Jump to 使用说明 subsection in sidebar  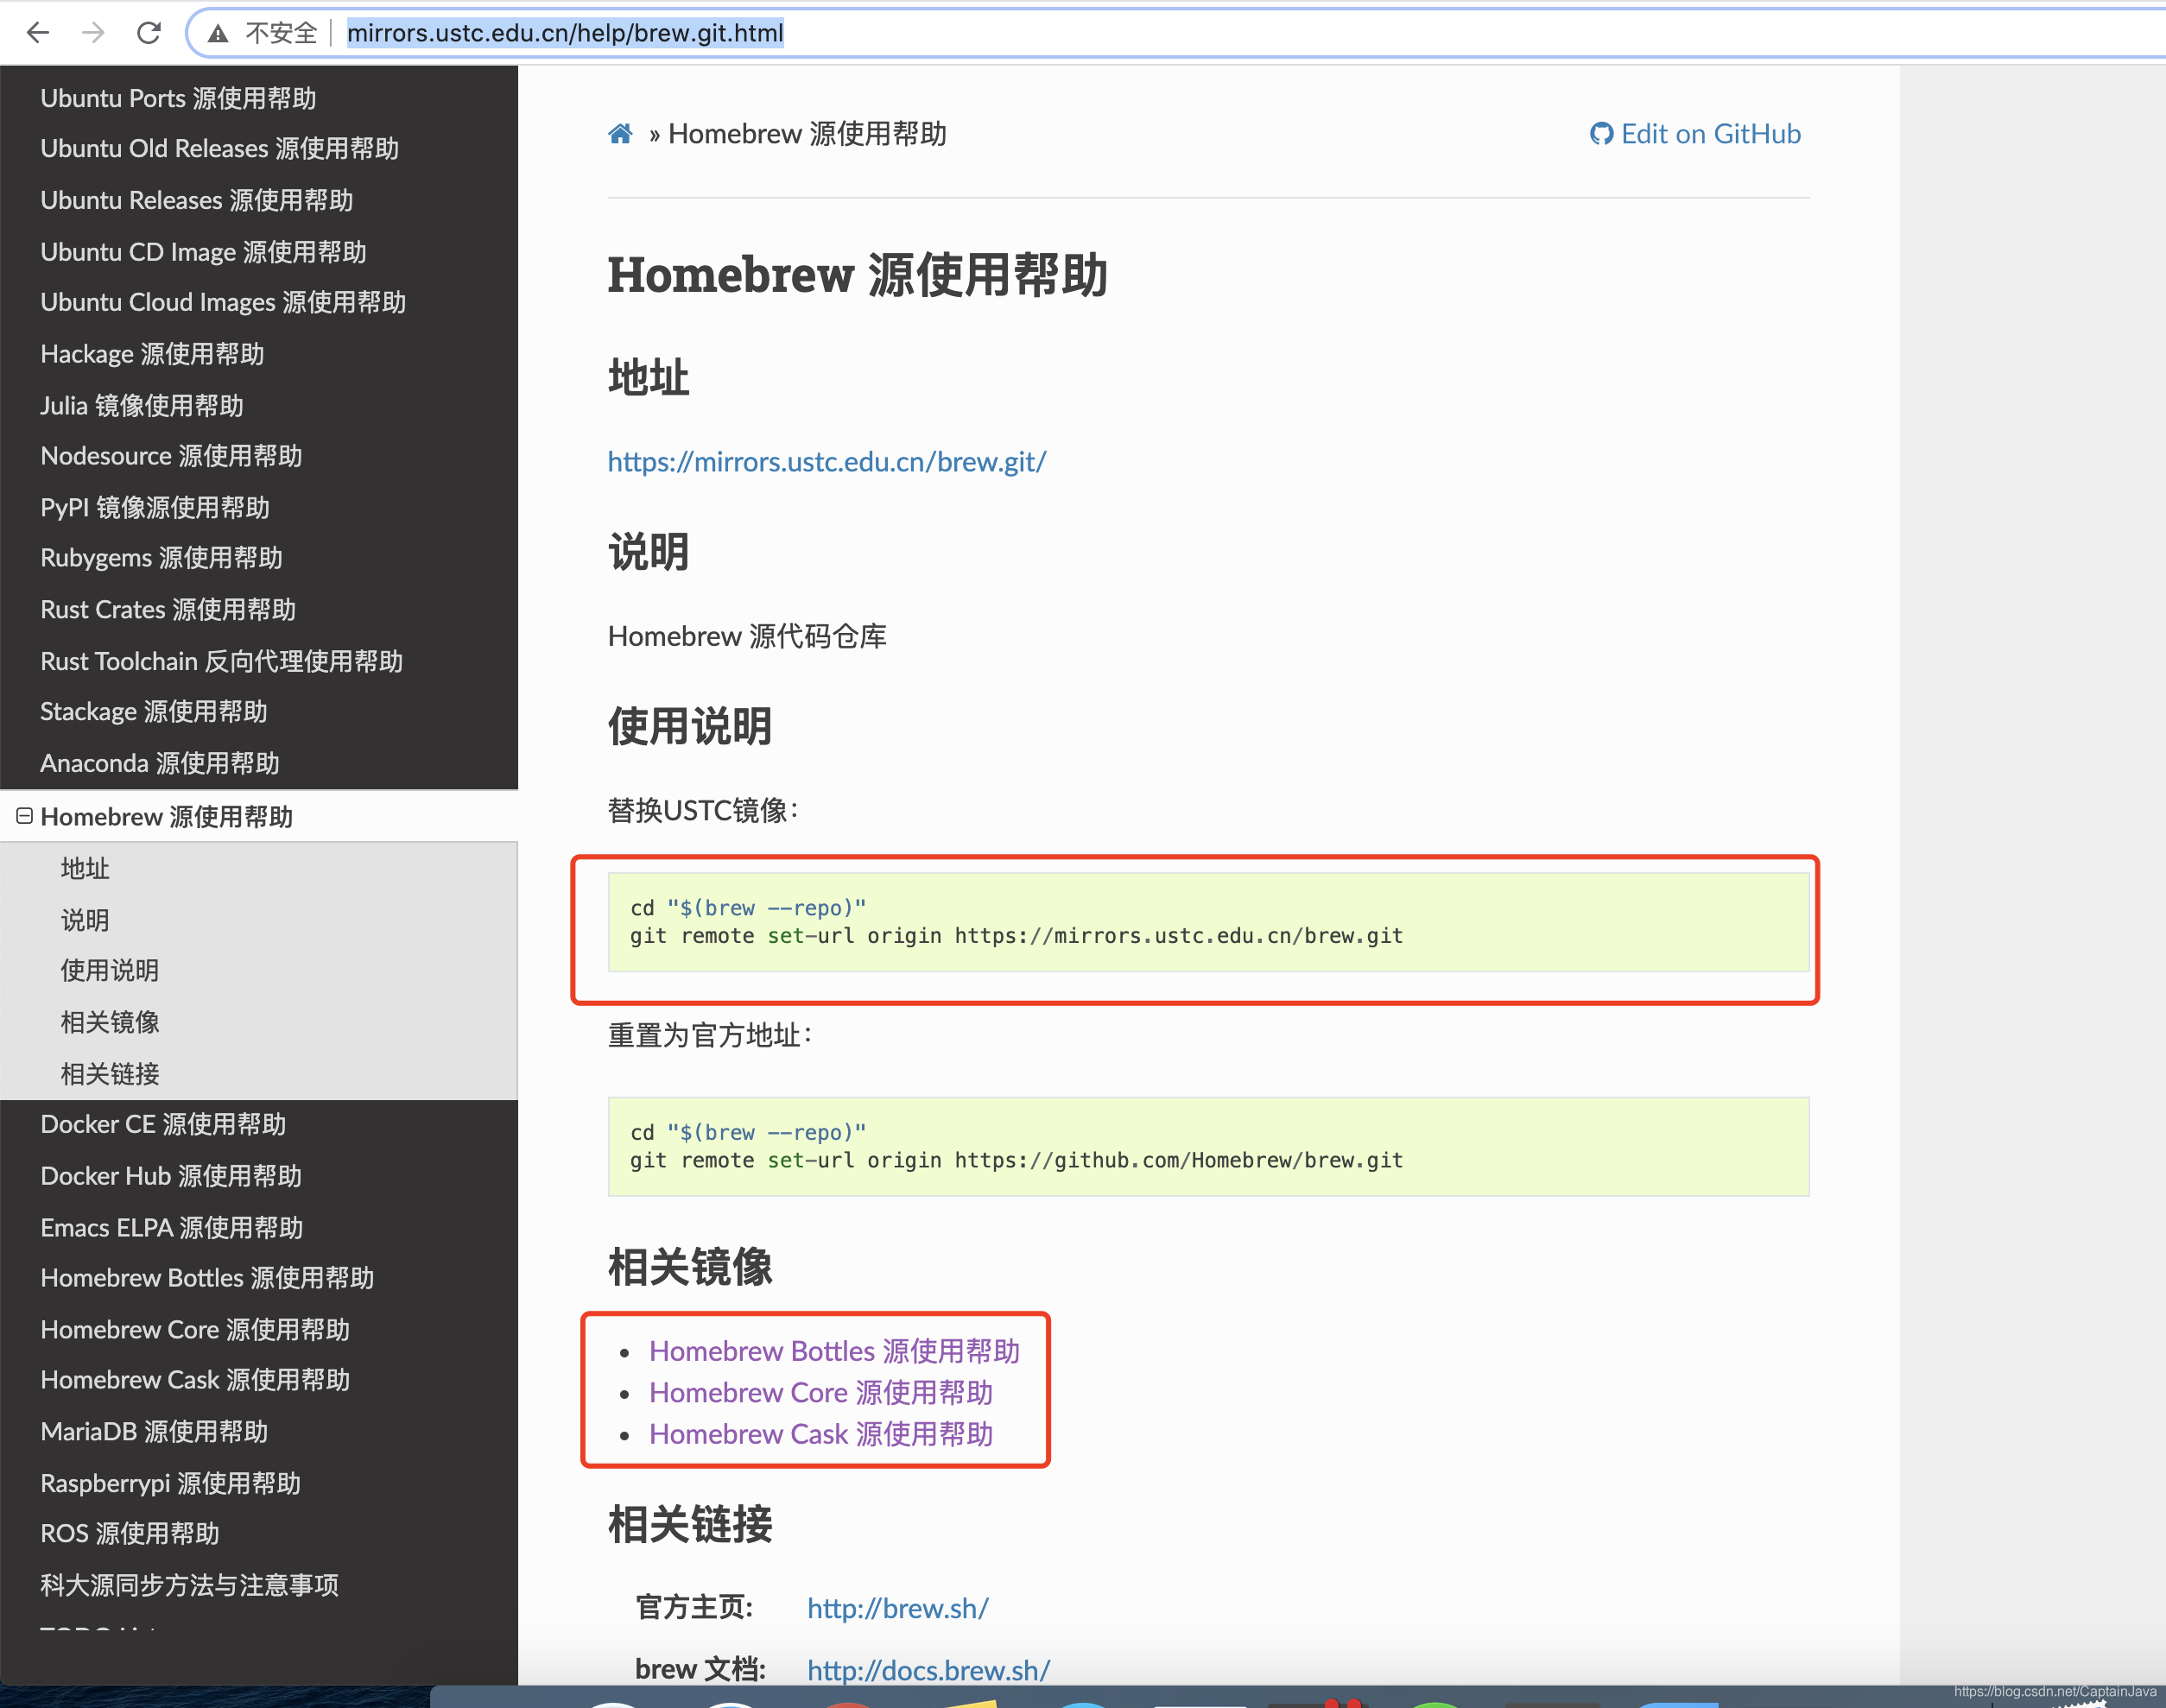coord(110,970)
